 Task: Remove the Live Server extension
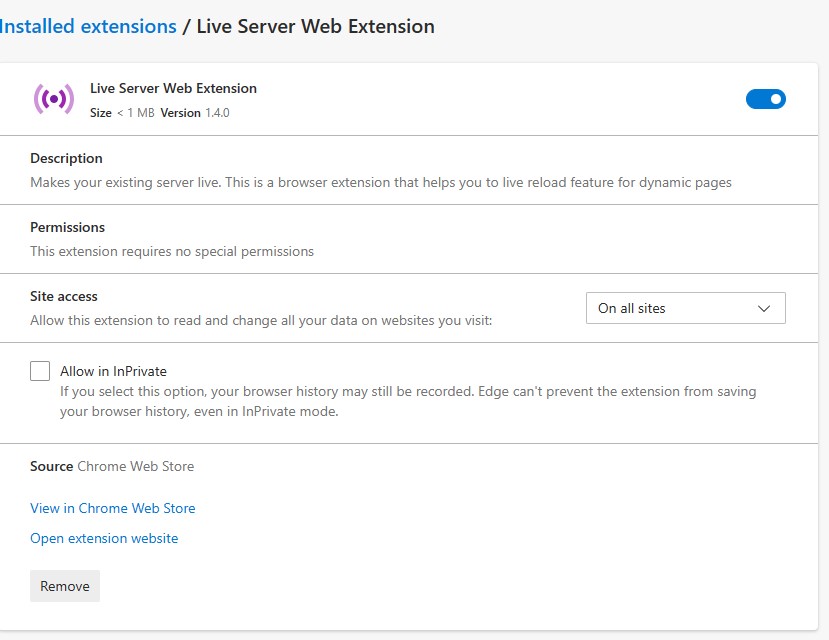(x=65, y=586)
